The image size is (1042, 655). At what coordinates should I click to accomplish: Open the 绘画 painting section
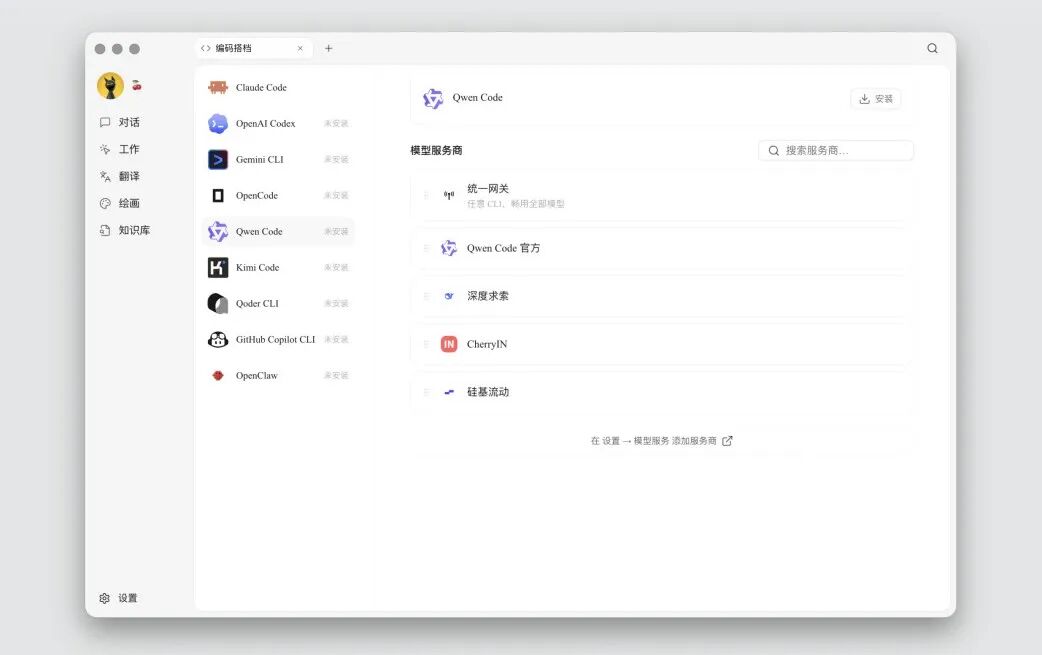pyautogui.click(x=120, y=203)
